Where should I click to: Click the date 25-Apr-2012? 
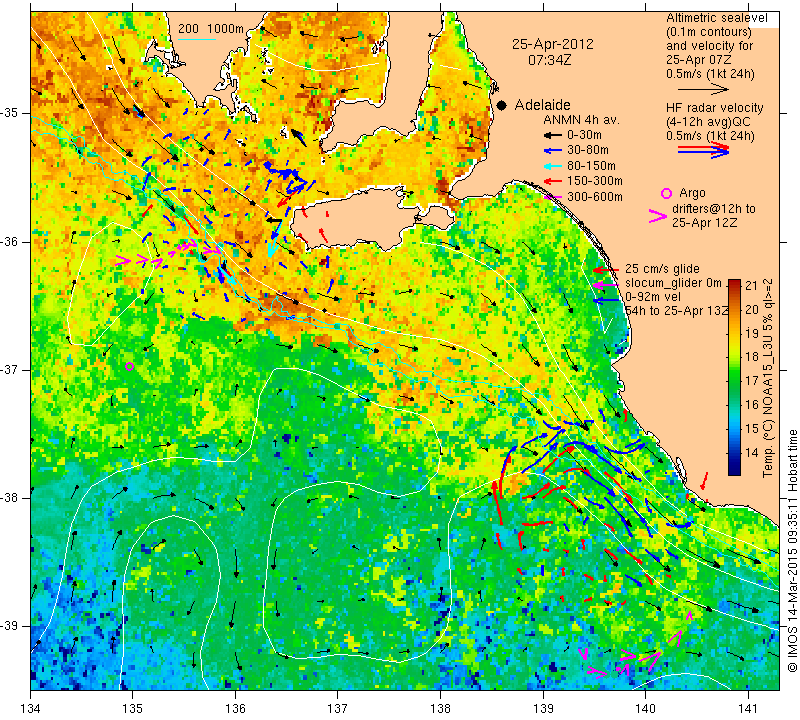coord(553,44)
